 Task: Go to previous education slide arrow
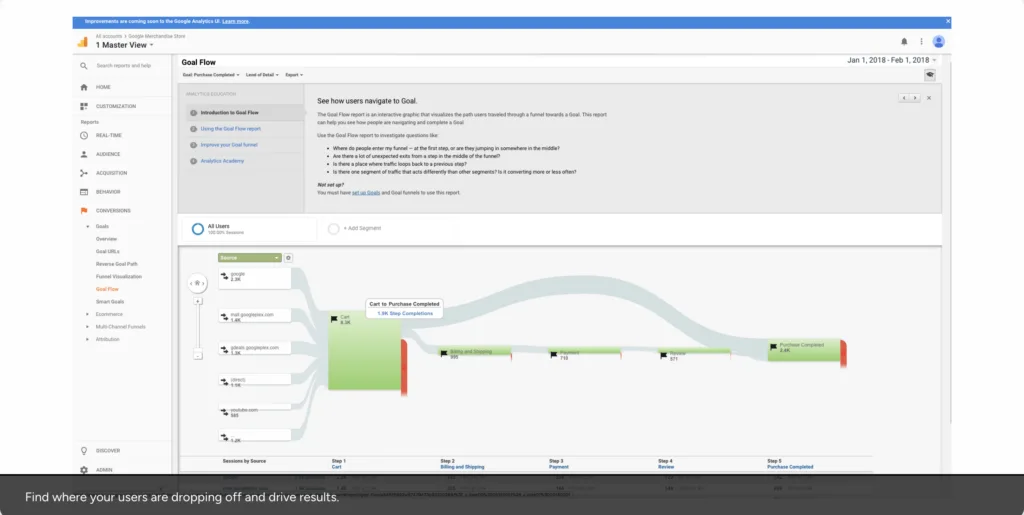(904, 98)
